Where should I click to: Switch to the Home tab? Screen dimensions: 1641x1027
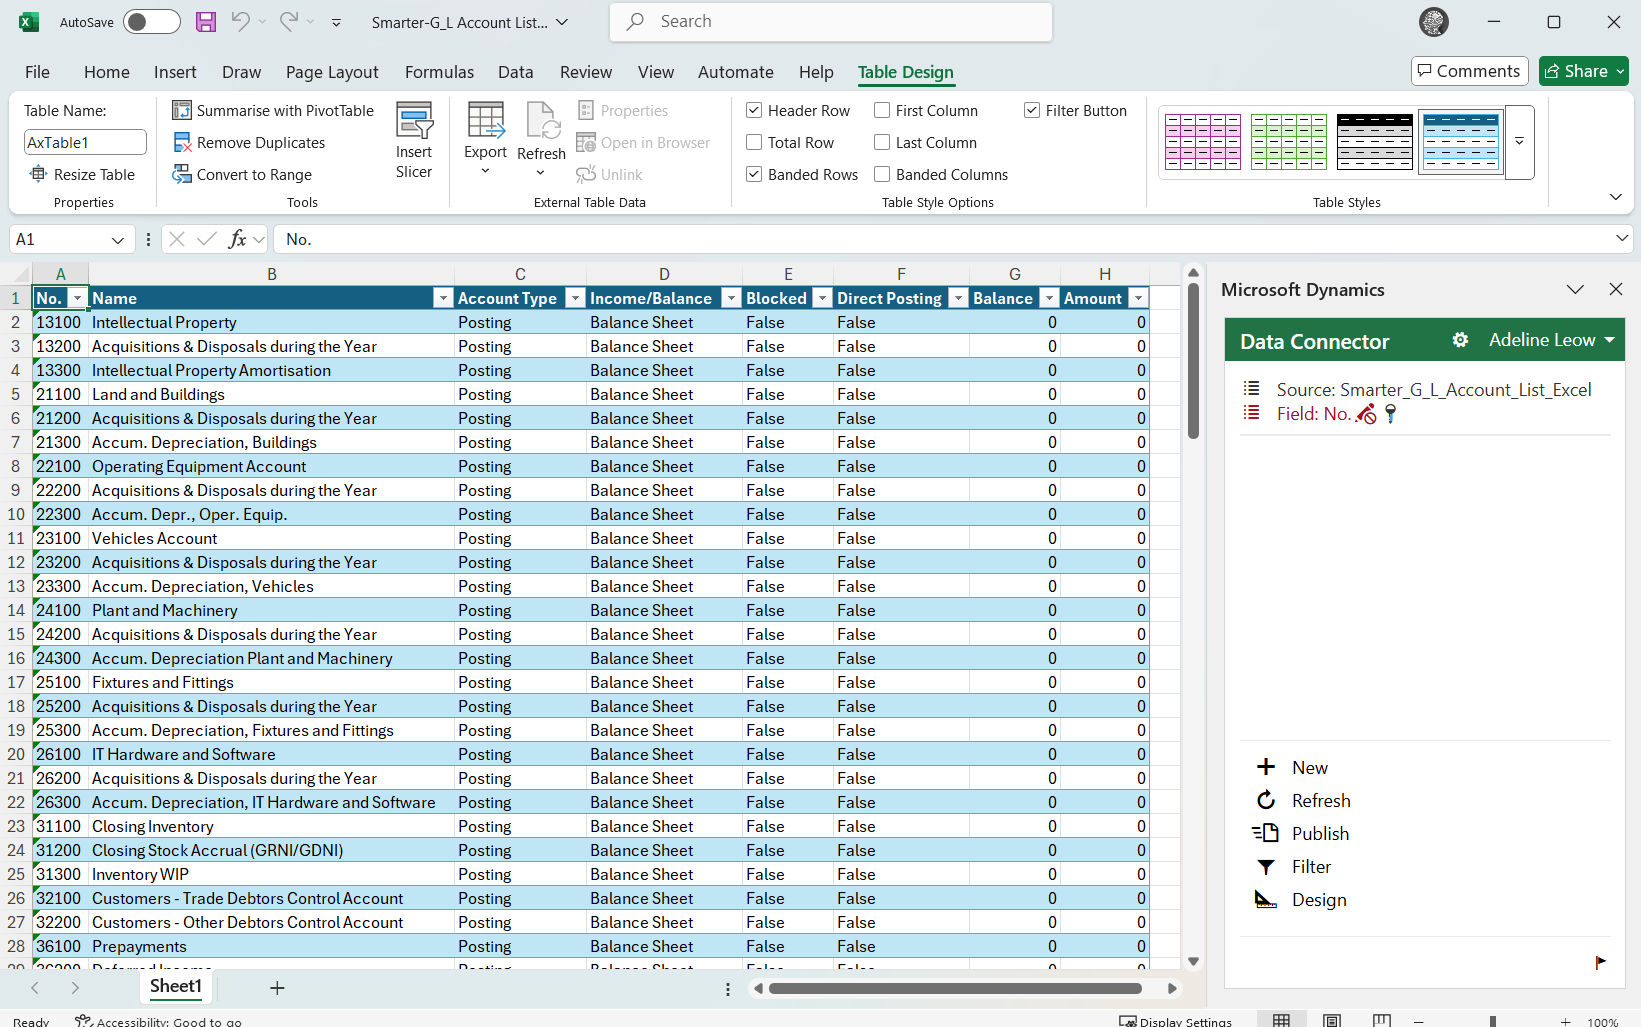107,72
